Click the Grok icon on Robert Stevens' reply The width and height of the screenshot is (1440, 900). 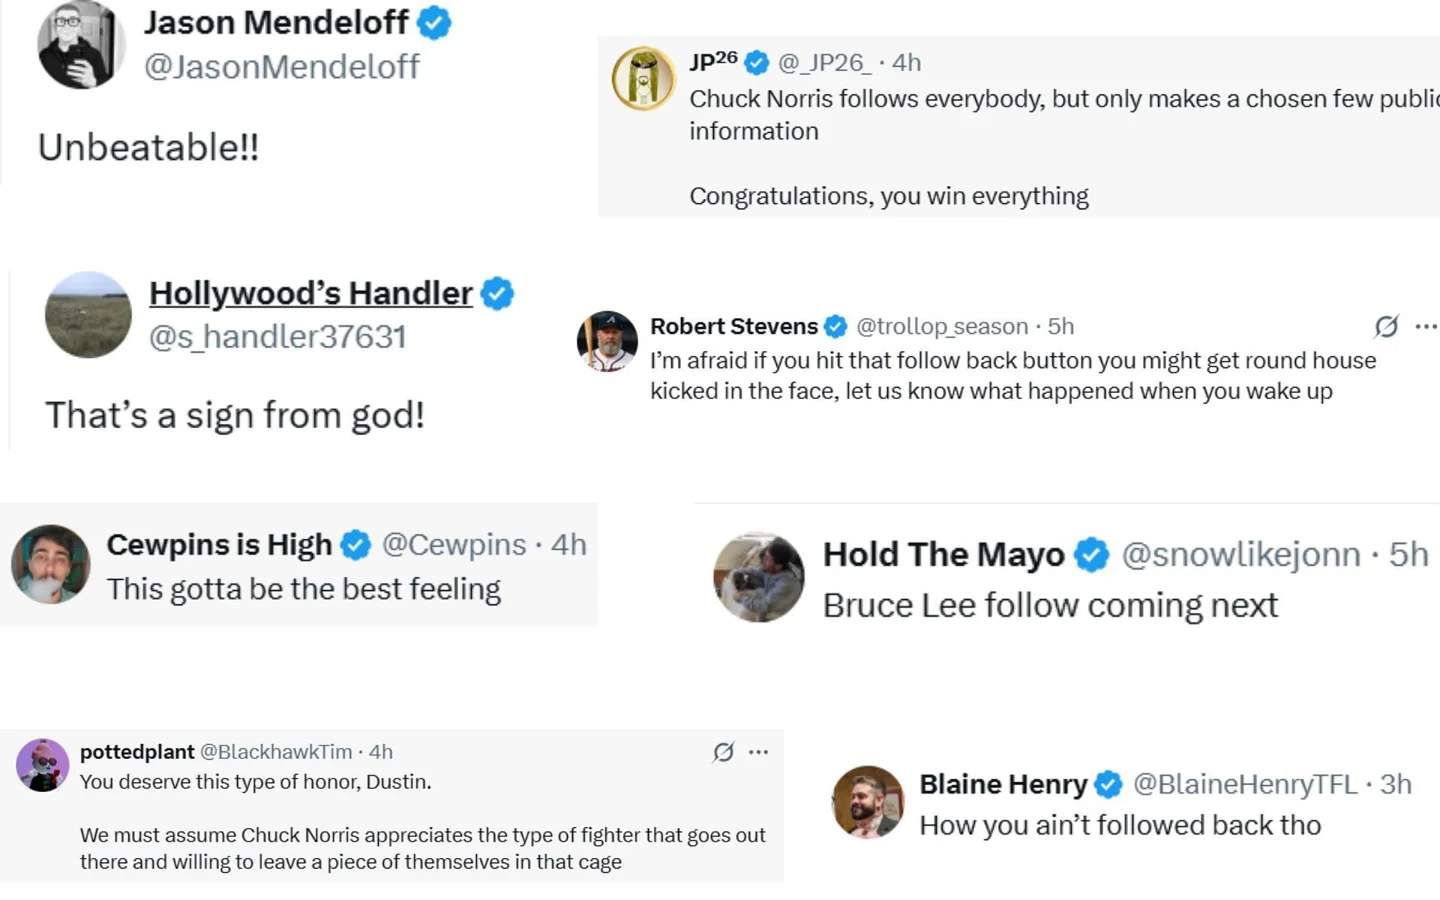(x=1386, y=326)
